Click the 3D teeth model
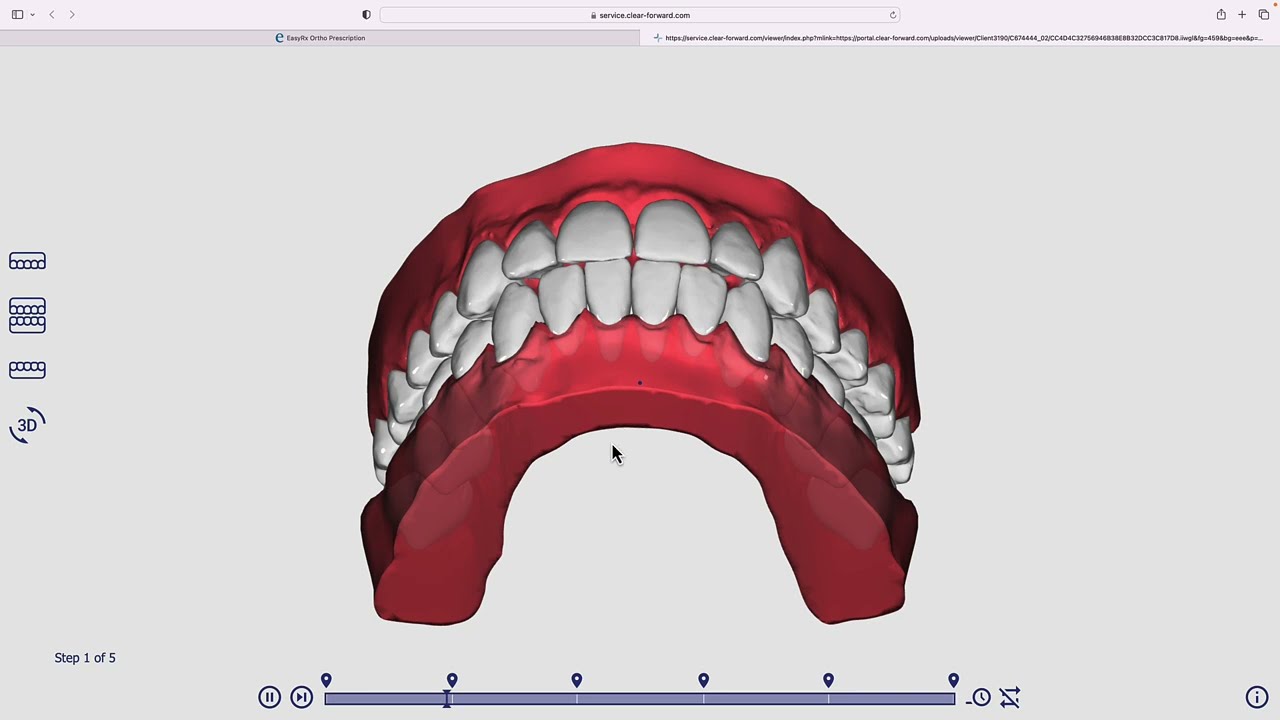This screenshot has width=1280, height=720. [x=640, y=384]
